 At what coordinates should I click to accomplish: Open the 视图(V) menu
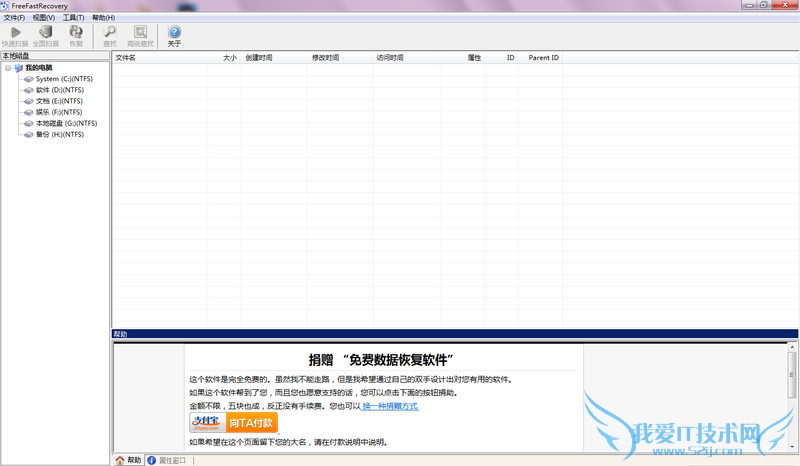coord(43,18)
